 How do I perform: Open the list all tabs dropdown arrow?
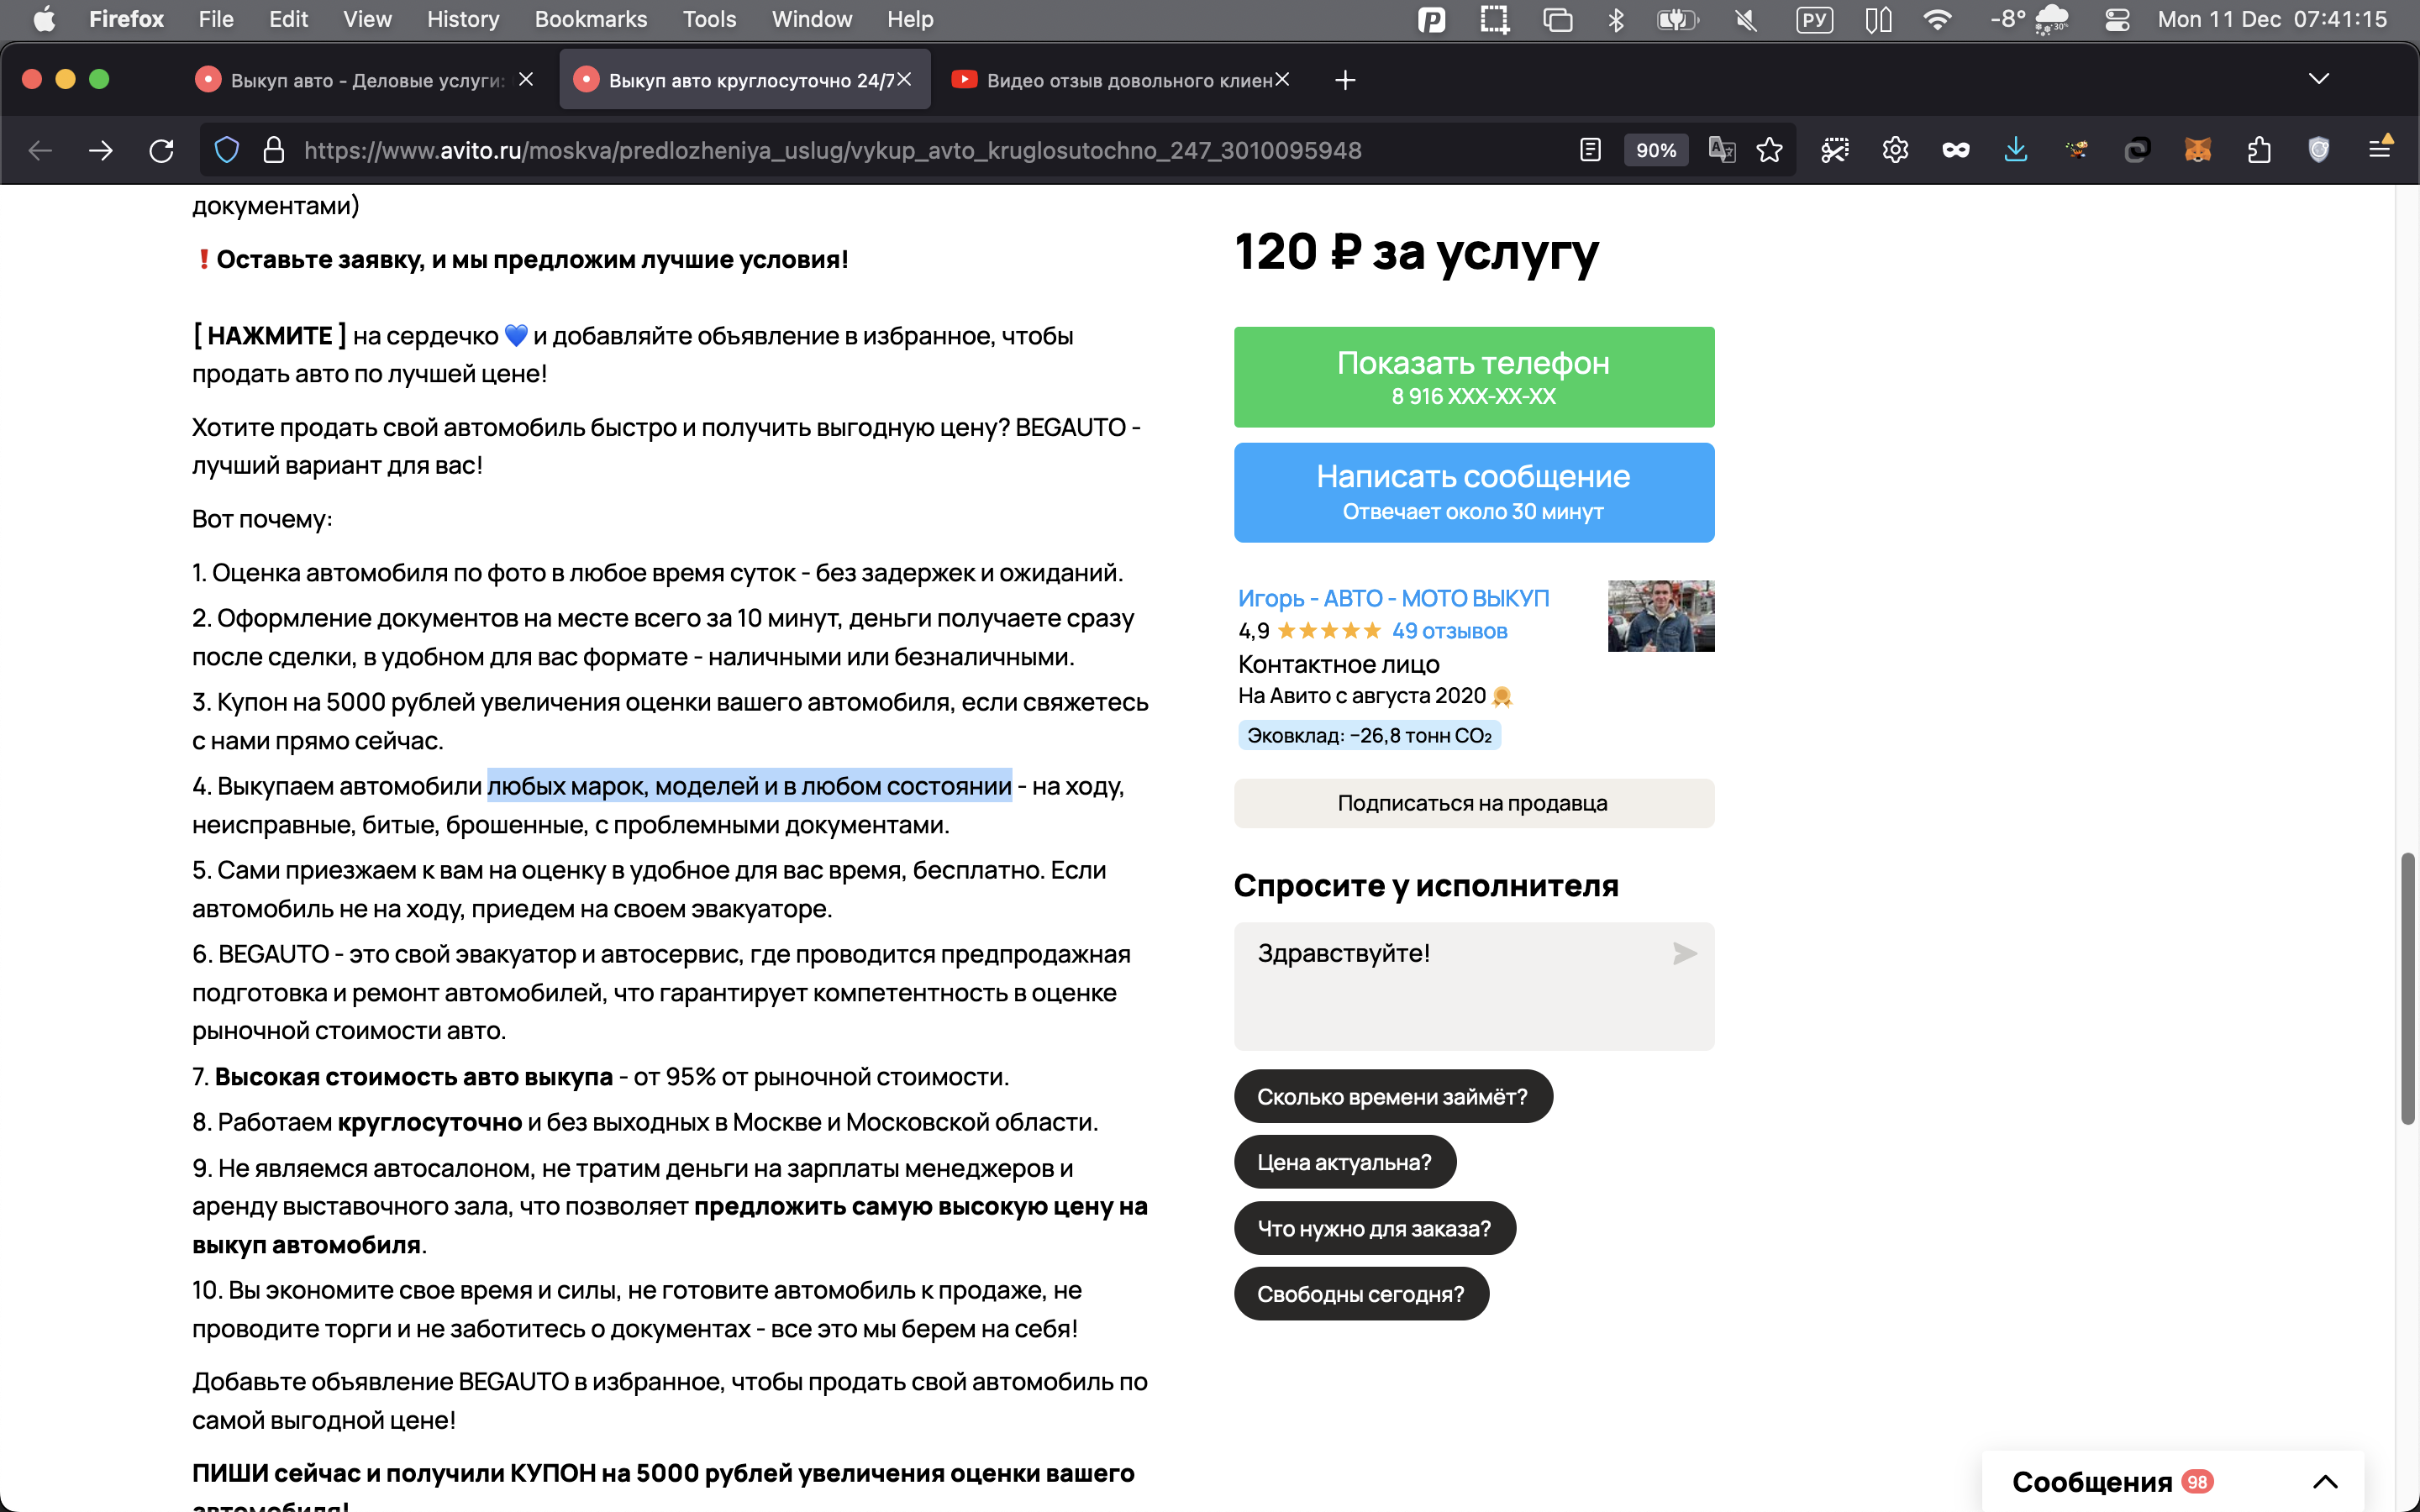(x=2318, y=79)
